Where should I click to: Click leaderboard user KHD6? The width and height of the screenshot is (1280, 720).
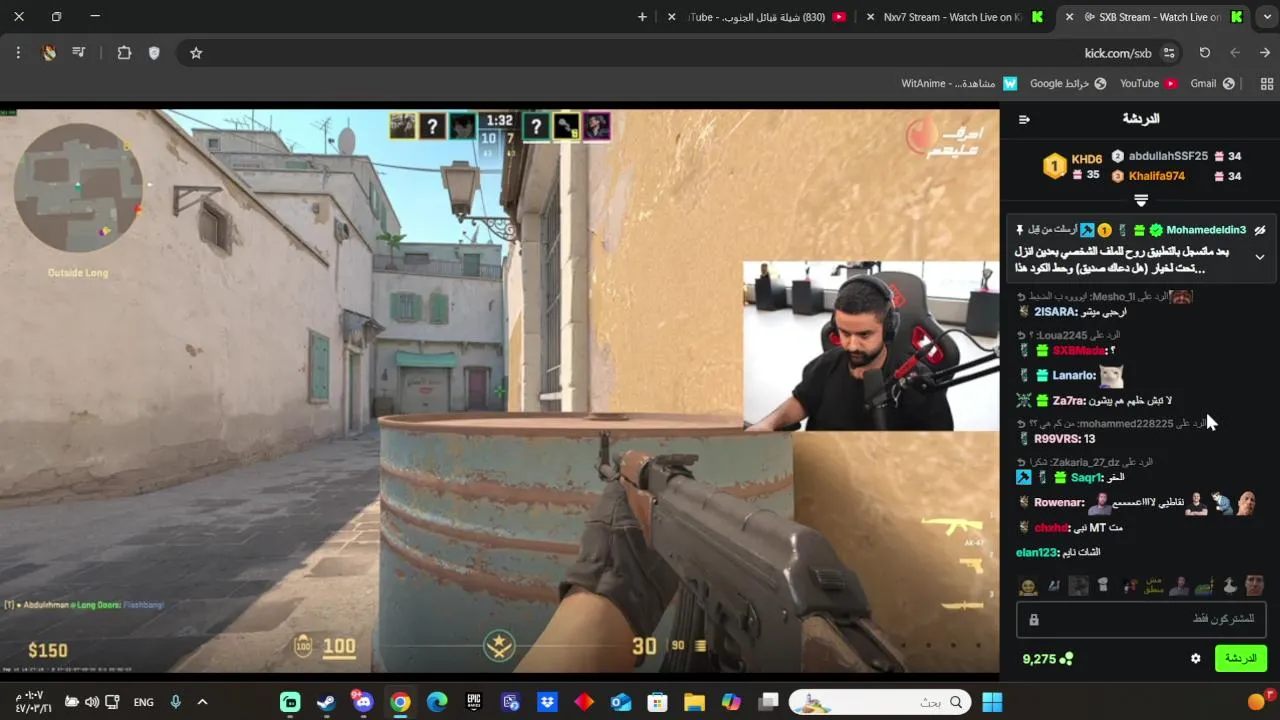tap(1086, 159)
